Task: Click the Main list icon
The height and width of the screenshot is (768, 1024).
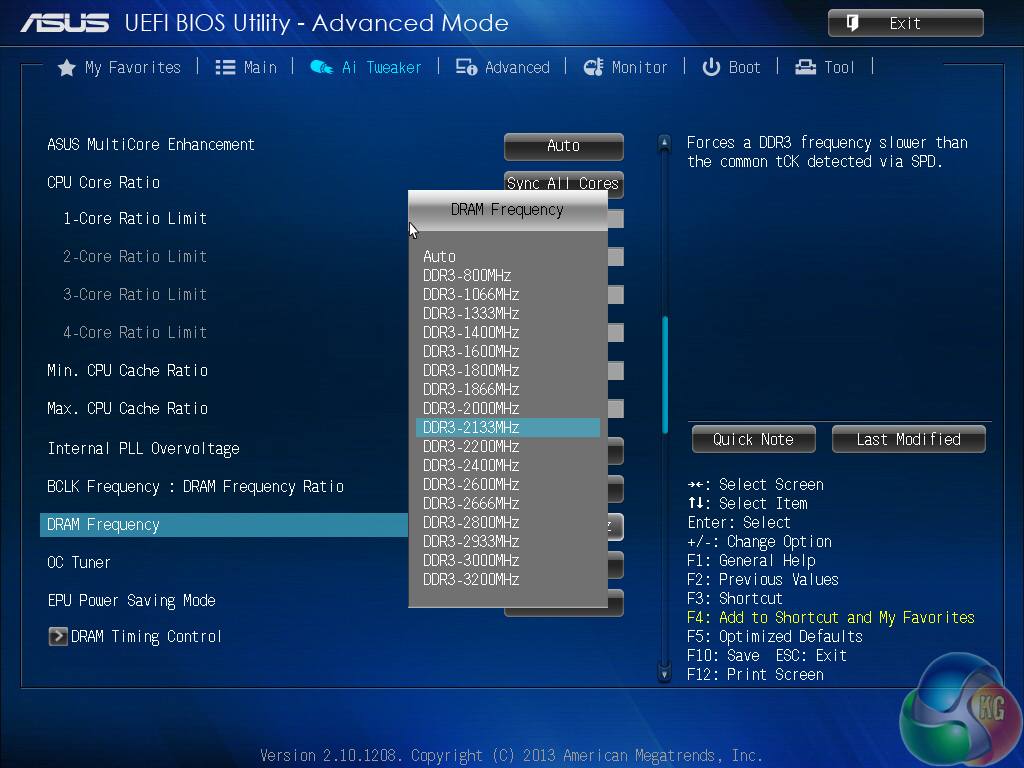Action: 225,67
